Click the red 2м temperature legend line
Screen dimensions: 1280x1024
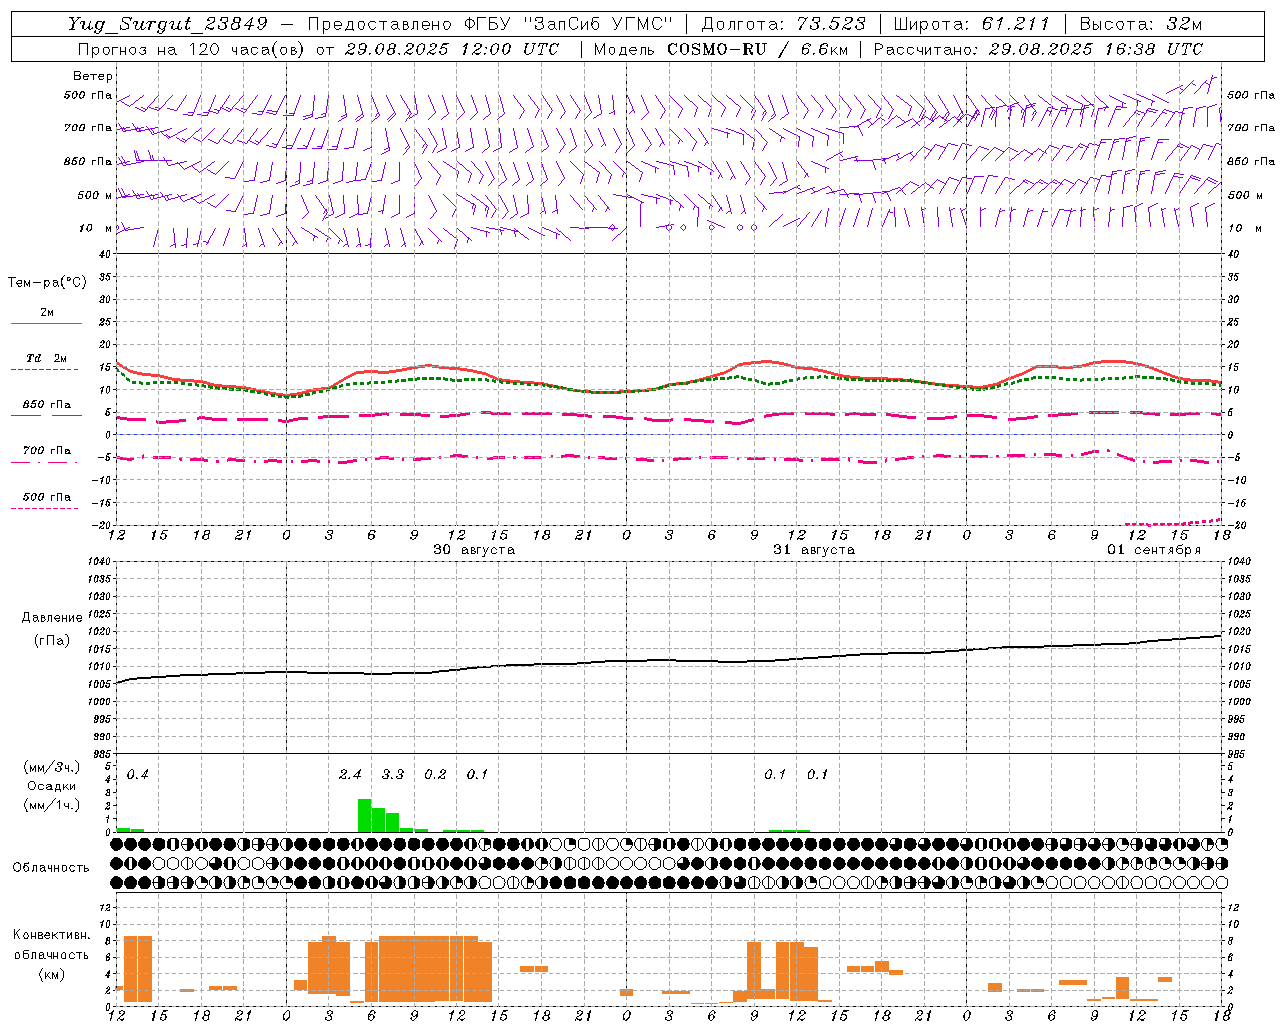click(46, 323)
